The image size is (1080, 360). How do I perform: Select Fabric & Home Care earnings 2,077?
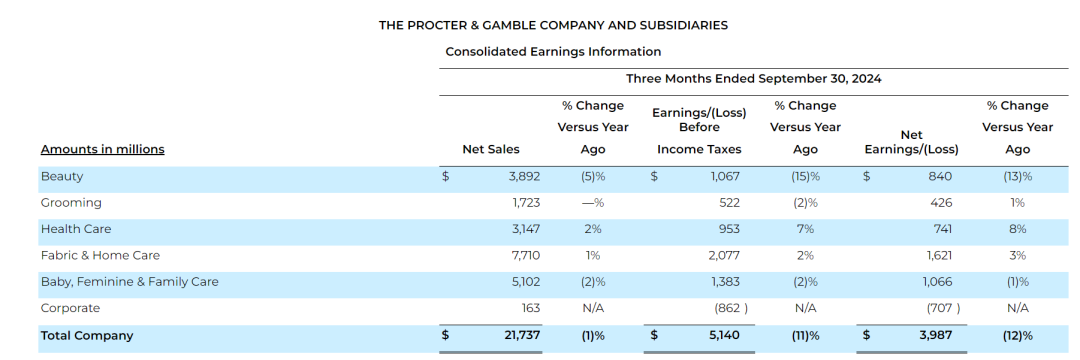point(724,255)
